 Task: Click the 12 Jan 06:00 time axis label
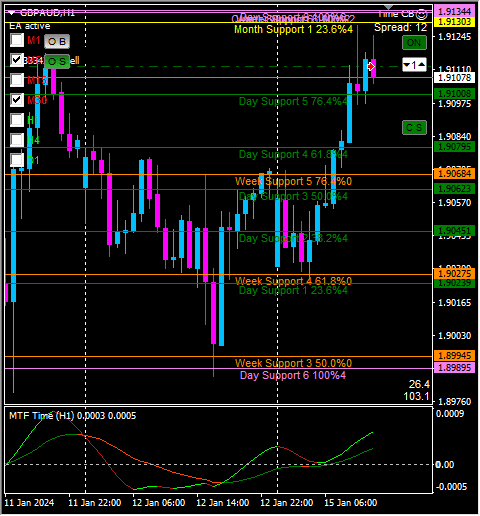coord(159,503)
